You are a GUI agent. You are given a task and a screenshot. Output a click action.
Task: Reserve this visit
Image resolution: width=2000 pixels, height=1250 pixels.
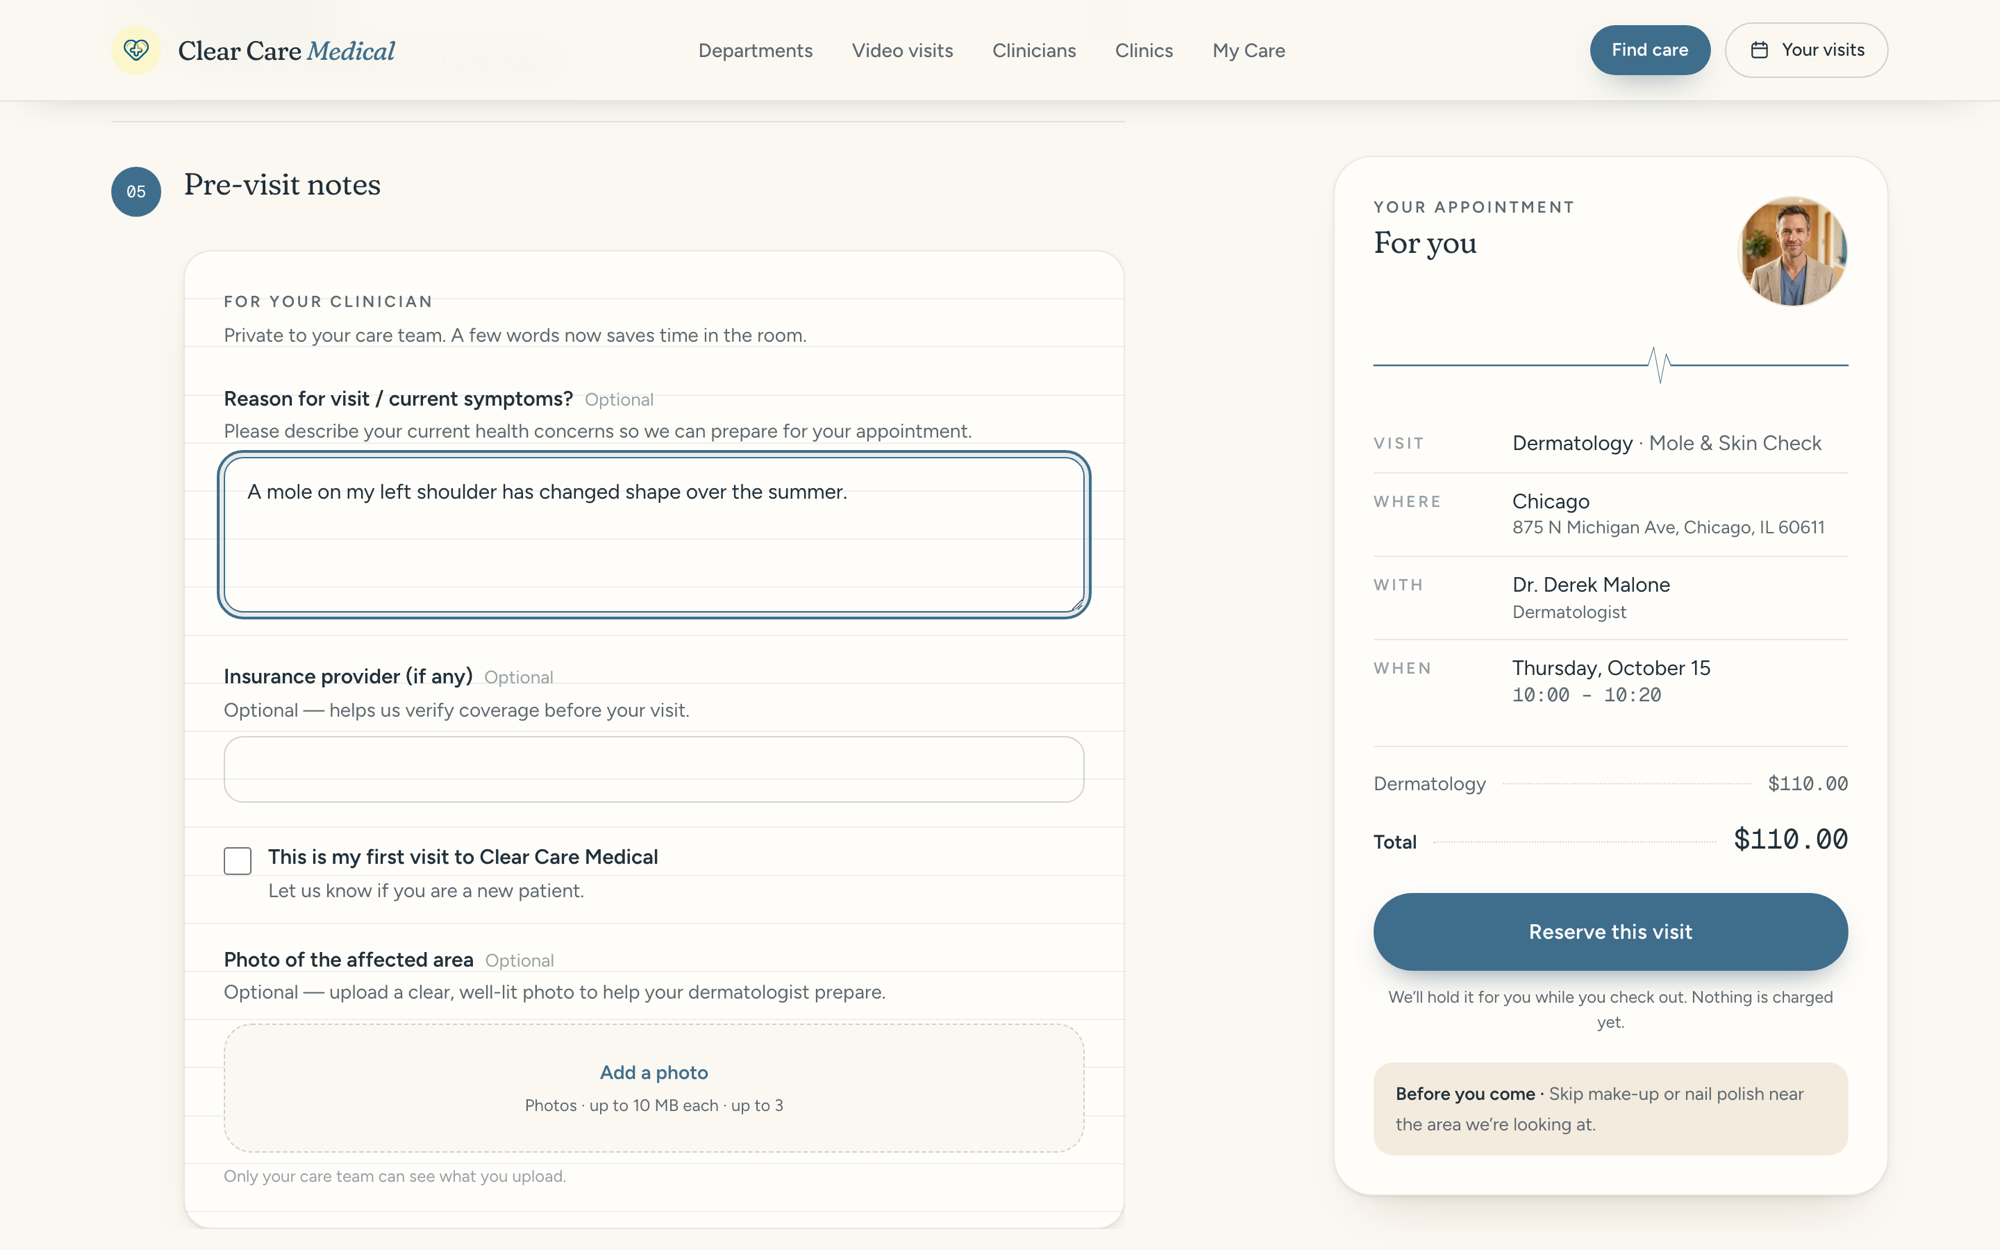[x=1610, y=931]
